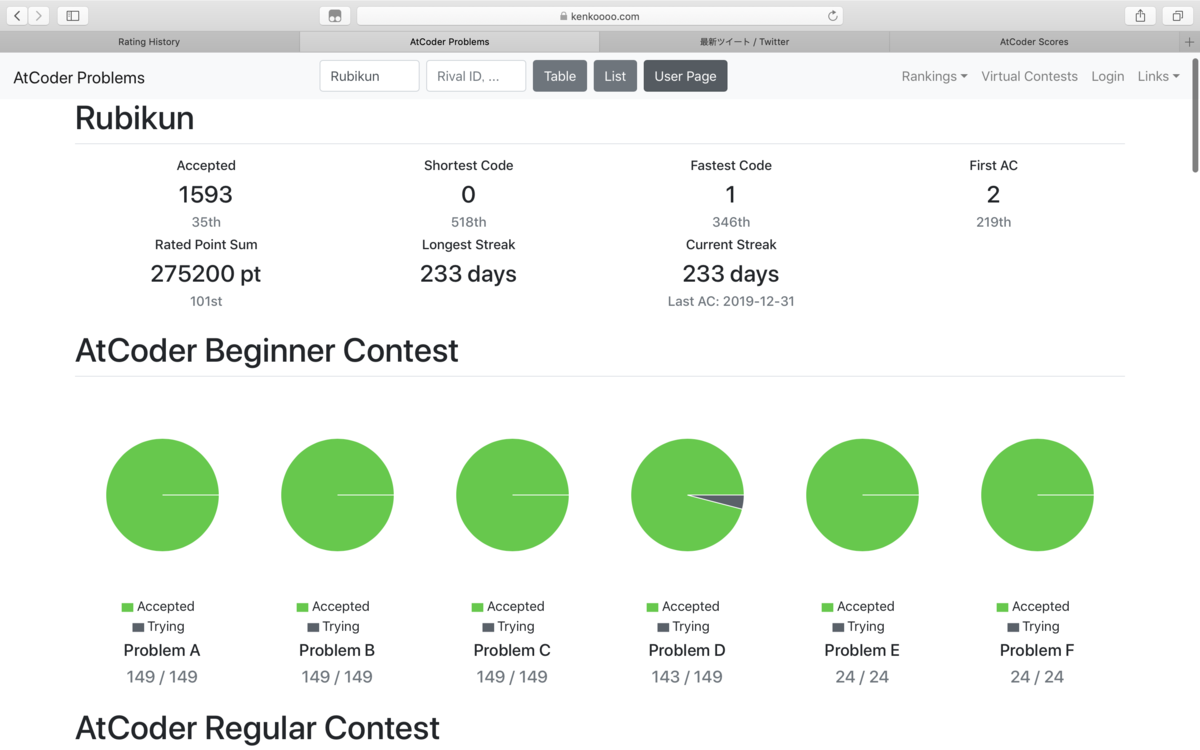
Task: Toggle Accepted legend for Problem A
Action: click(x=158, y=606)
